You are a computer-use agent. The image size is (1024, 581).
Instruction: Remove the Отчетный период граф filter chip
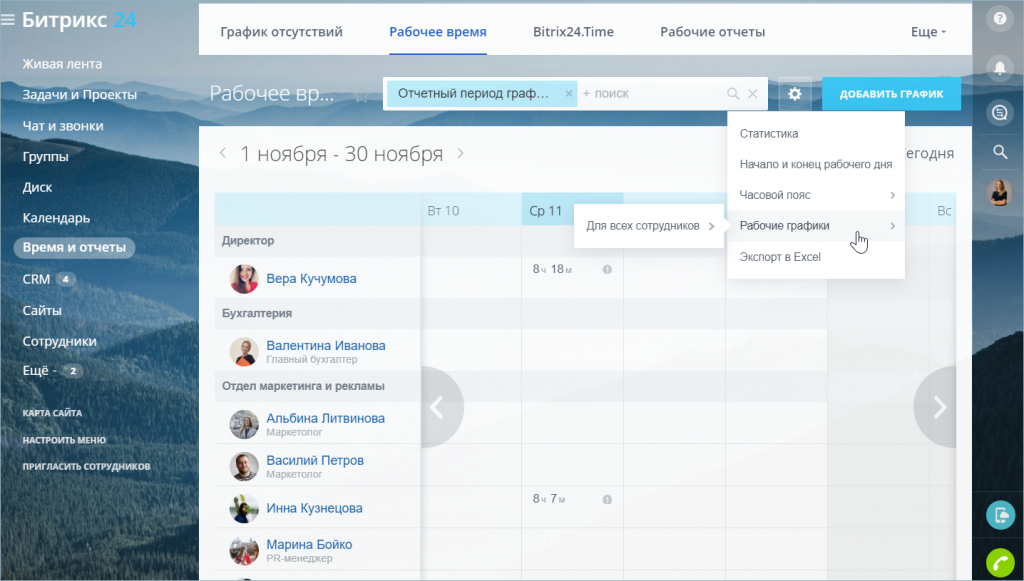click(568, 93)
